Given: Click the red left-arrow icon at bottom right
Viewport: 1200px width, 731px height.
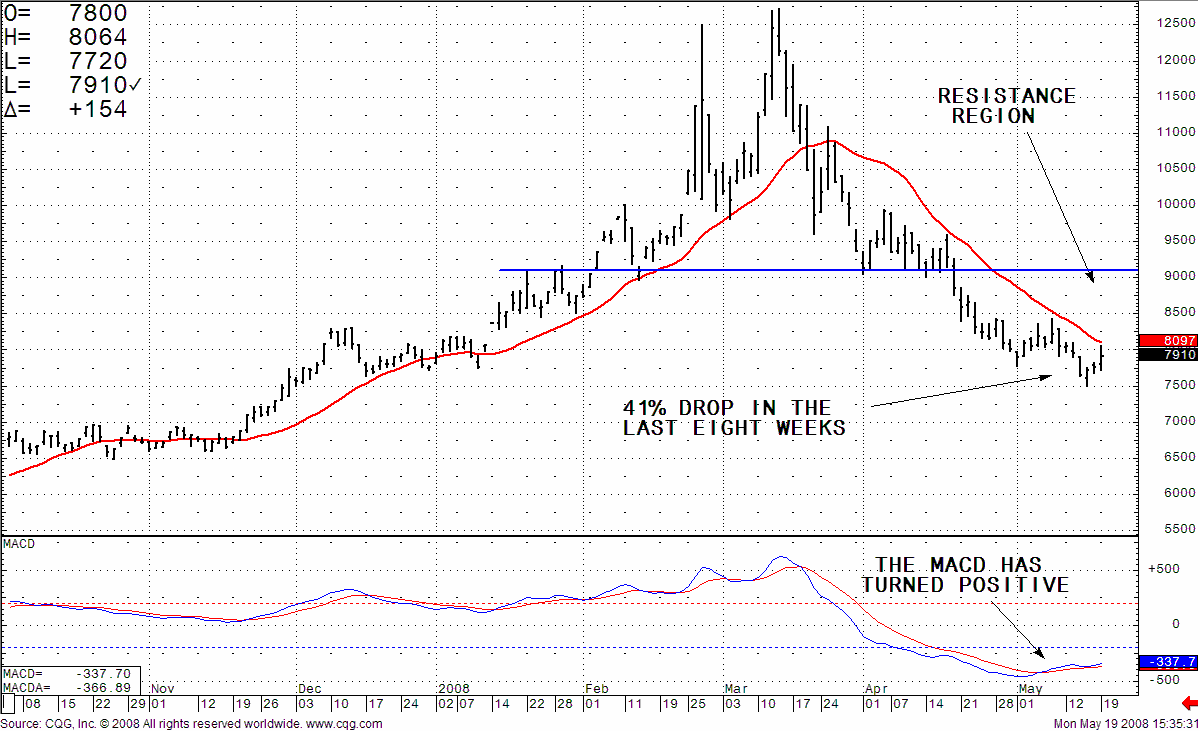Looking at the screenshot, I should [1189, 706].
